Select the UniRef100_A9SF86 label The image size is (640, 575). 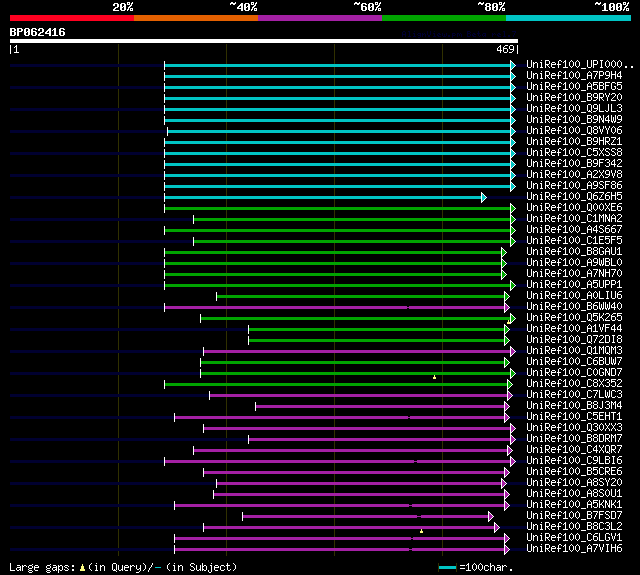coord(574,186)
